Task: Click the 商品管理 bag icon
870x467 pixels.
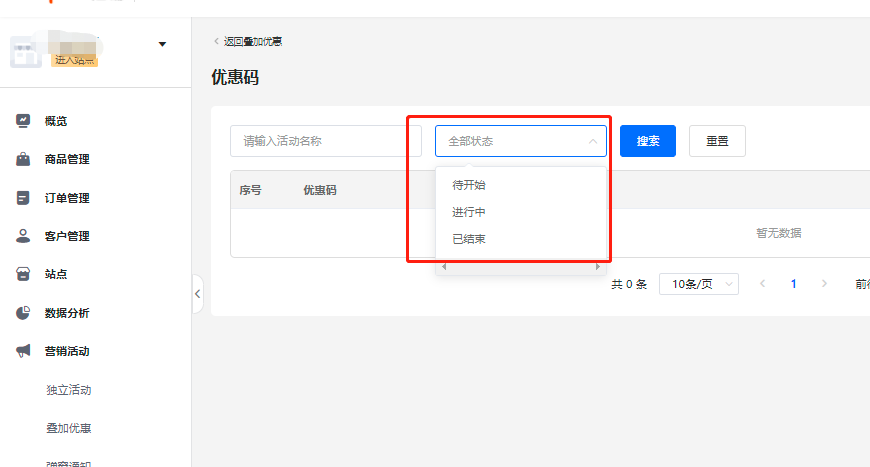Action: pyautogui.click(x=23, y=159)
